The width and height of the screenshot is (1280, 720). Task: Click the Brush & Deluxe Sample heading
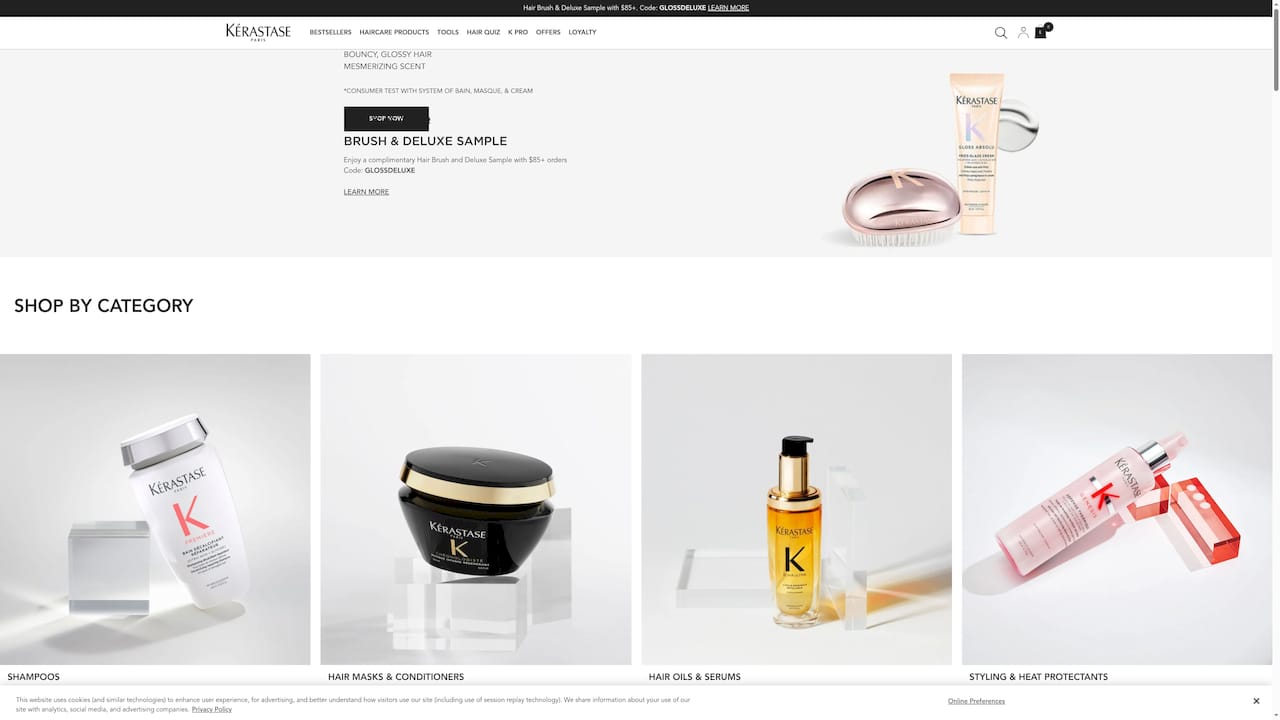pos(425,141)
